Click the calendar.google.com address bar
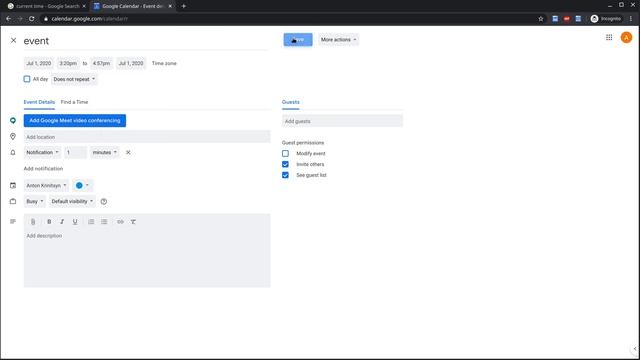640x360 pixels. click(x=286, y=19)
